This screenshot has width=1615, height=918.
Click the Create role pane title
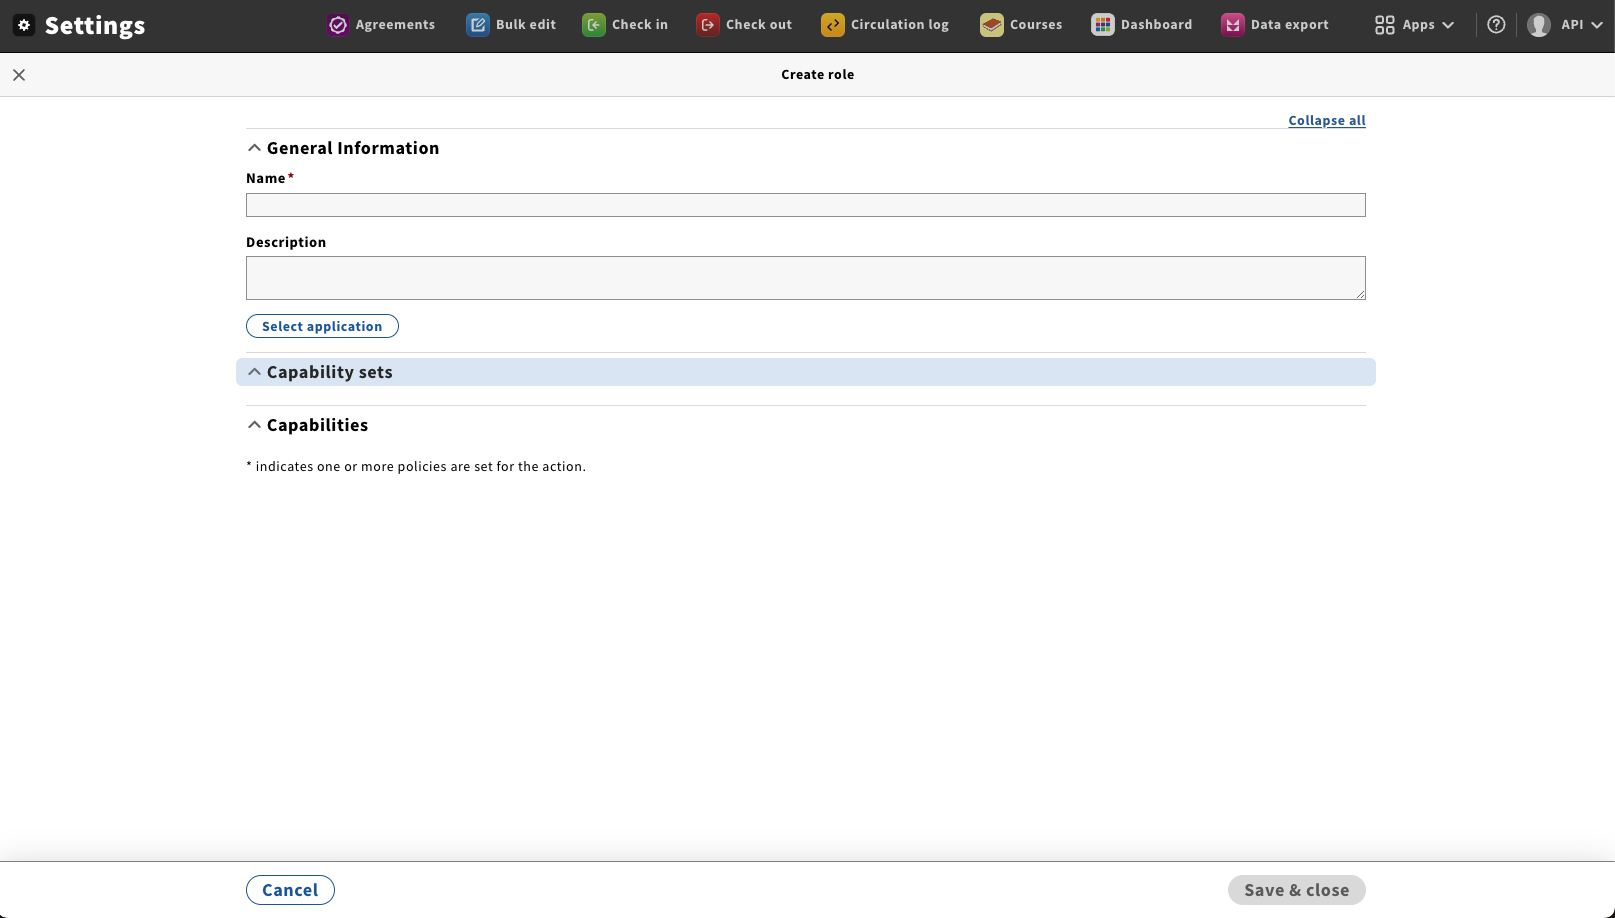pos(818,75)
